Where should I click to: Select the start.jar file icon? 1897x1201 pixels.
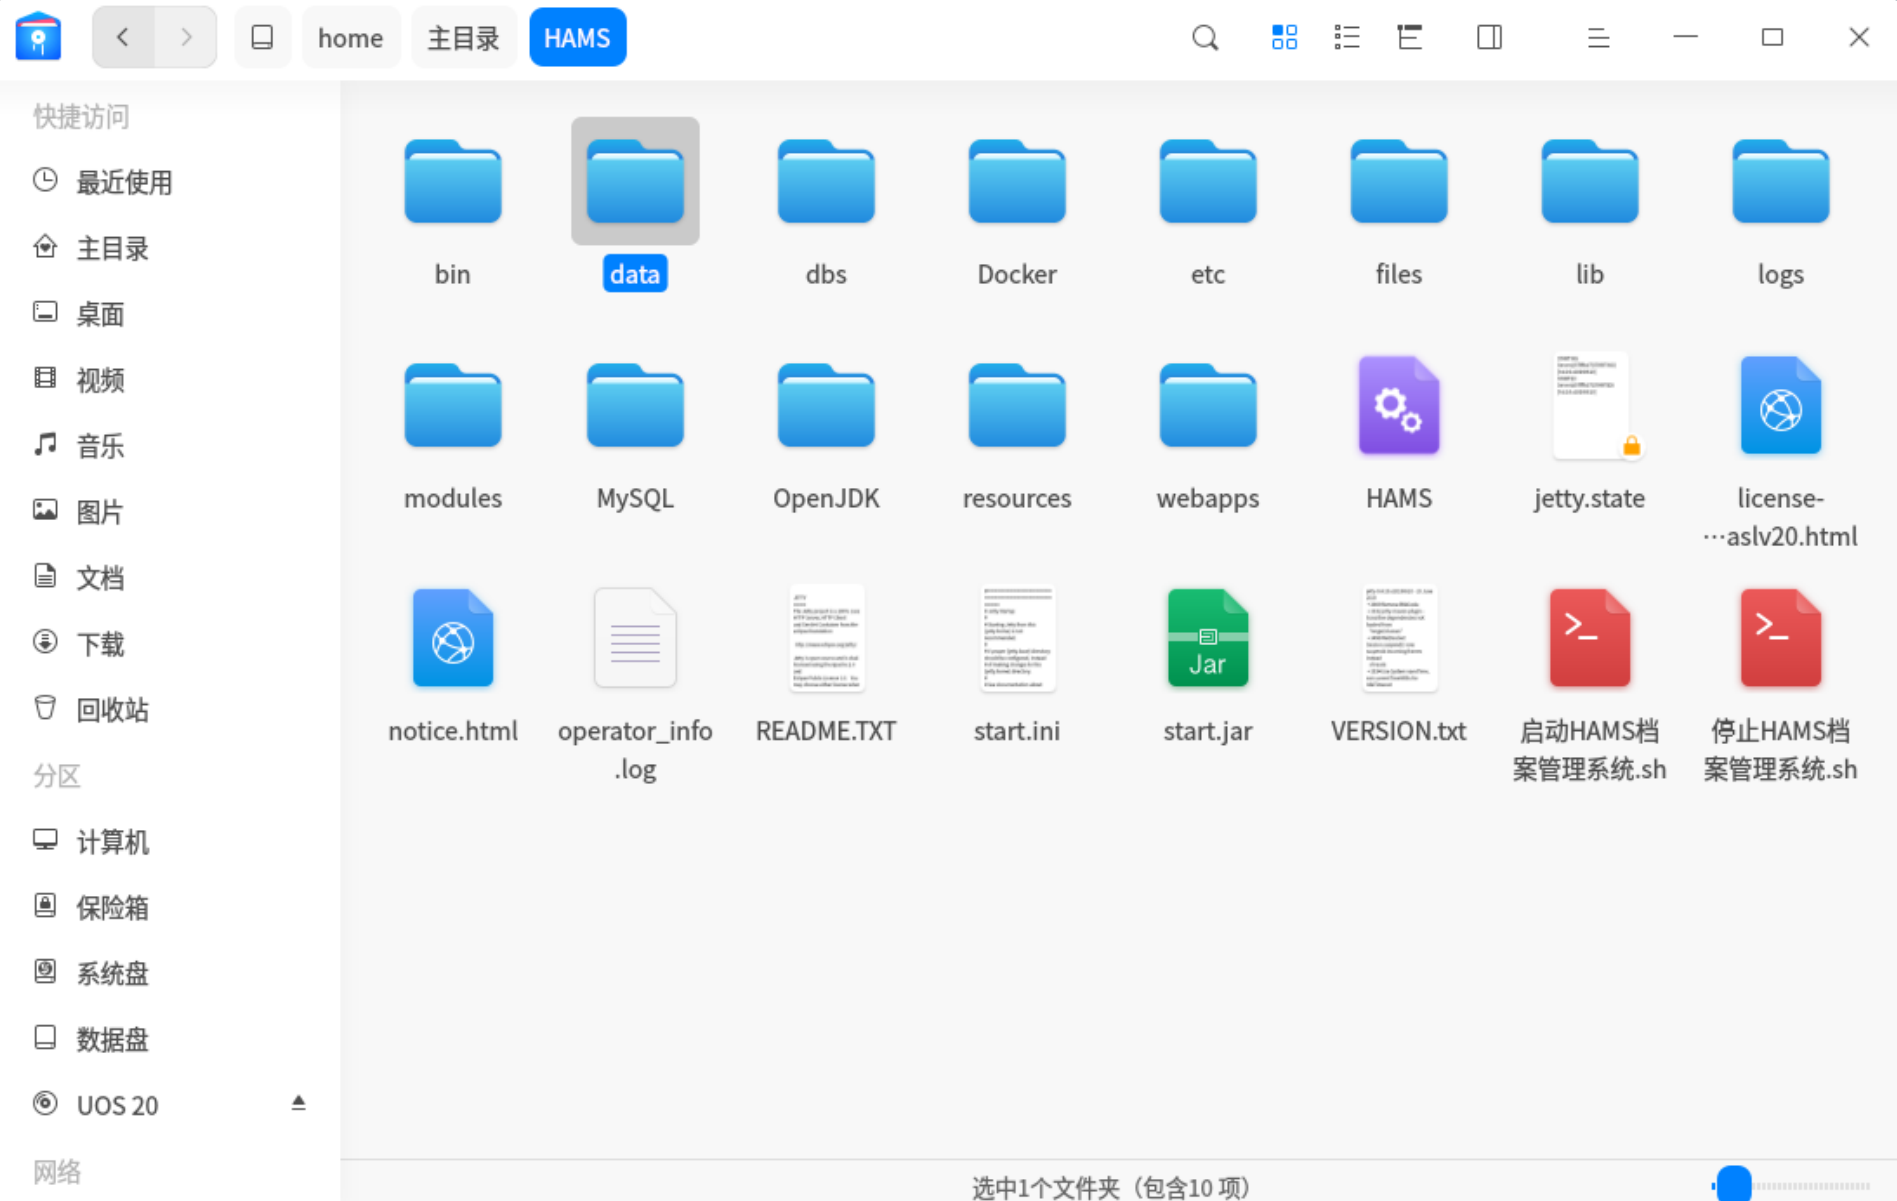click(1207, 640)
